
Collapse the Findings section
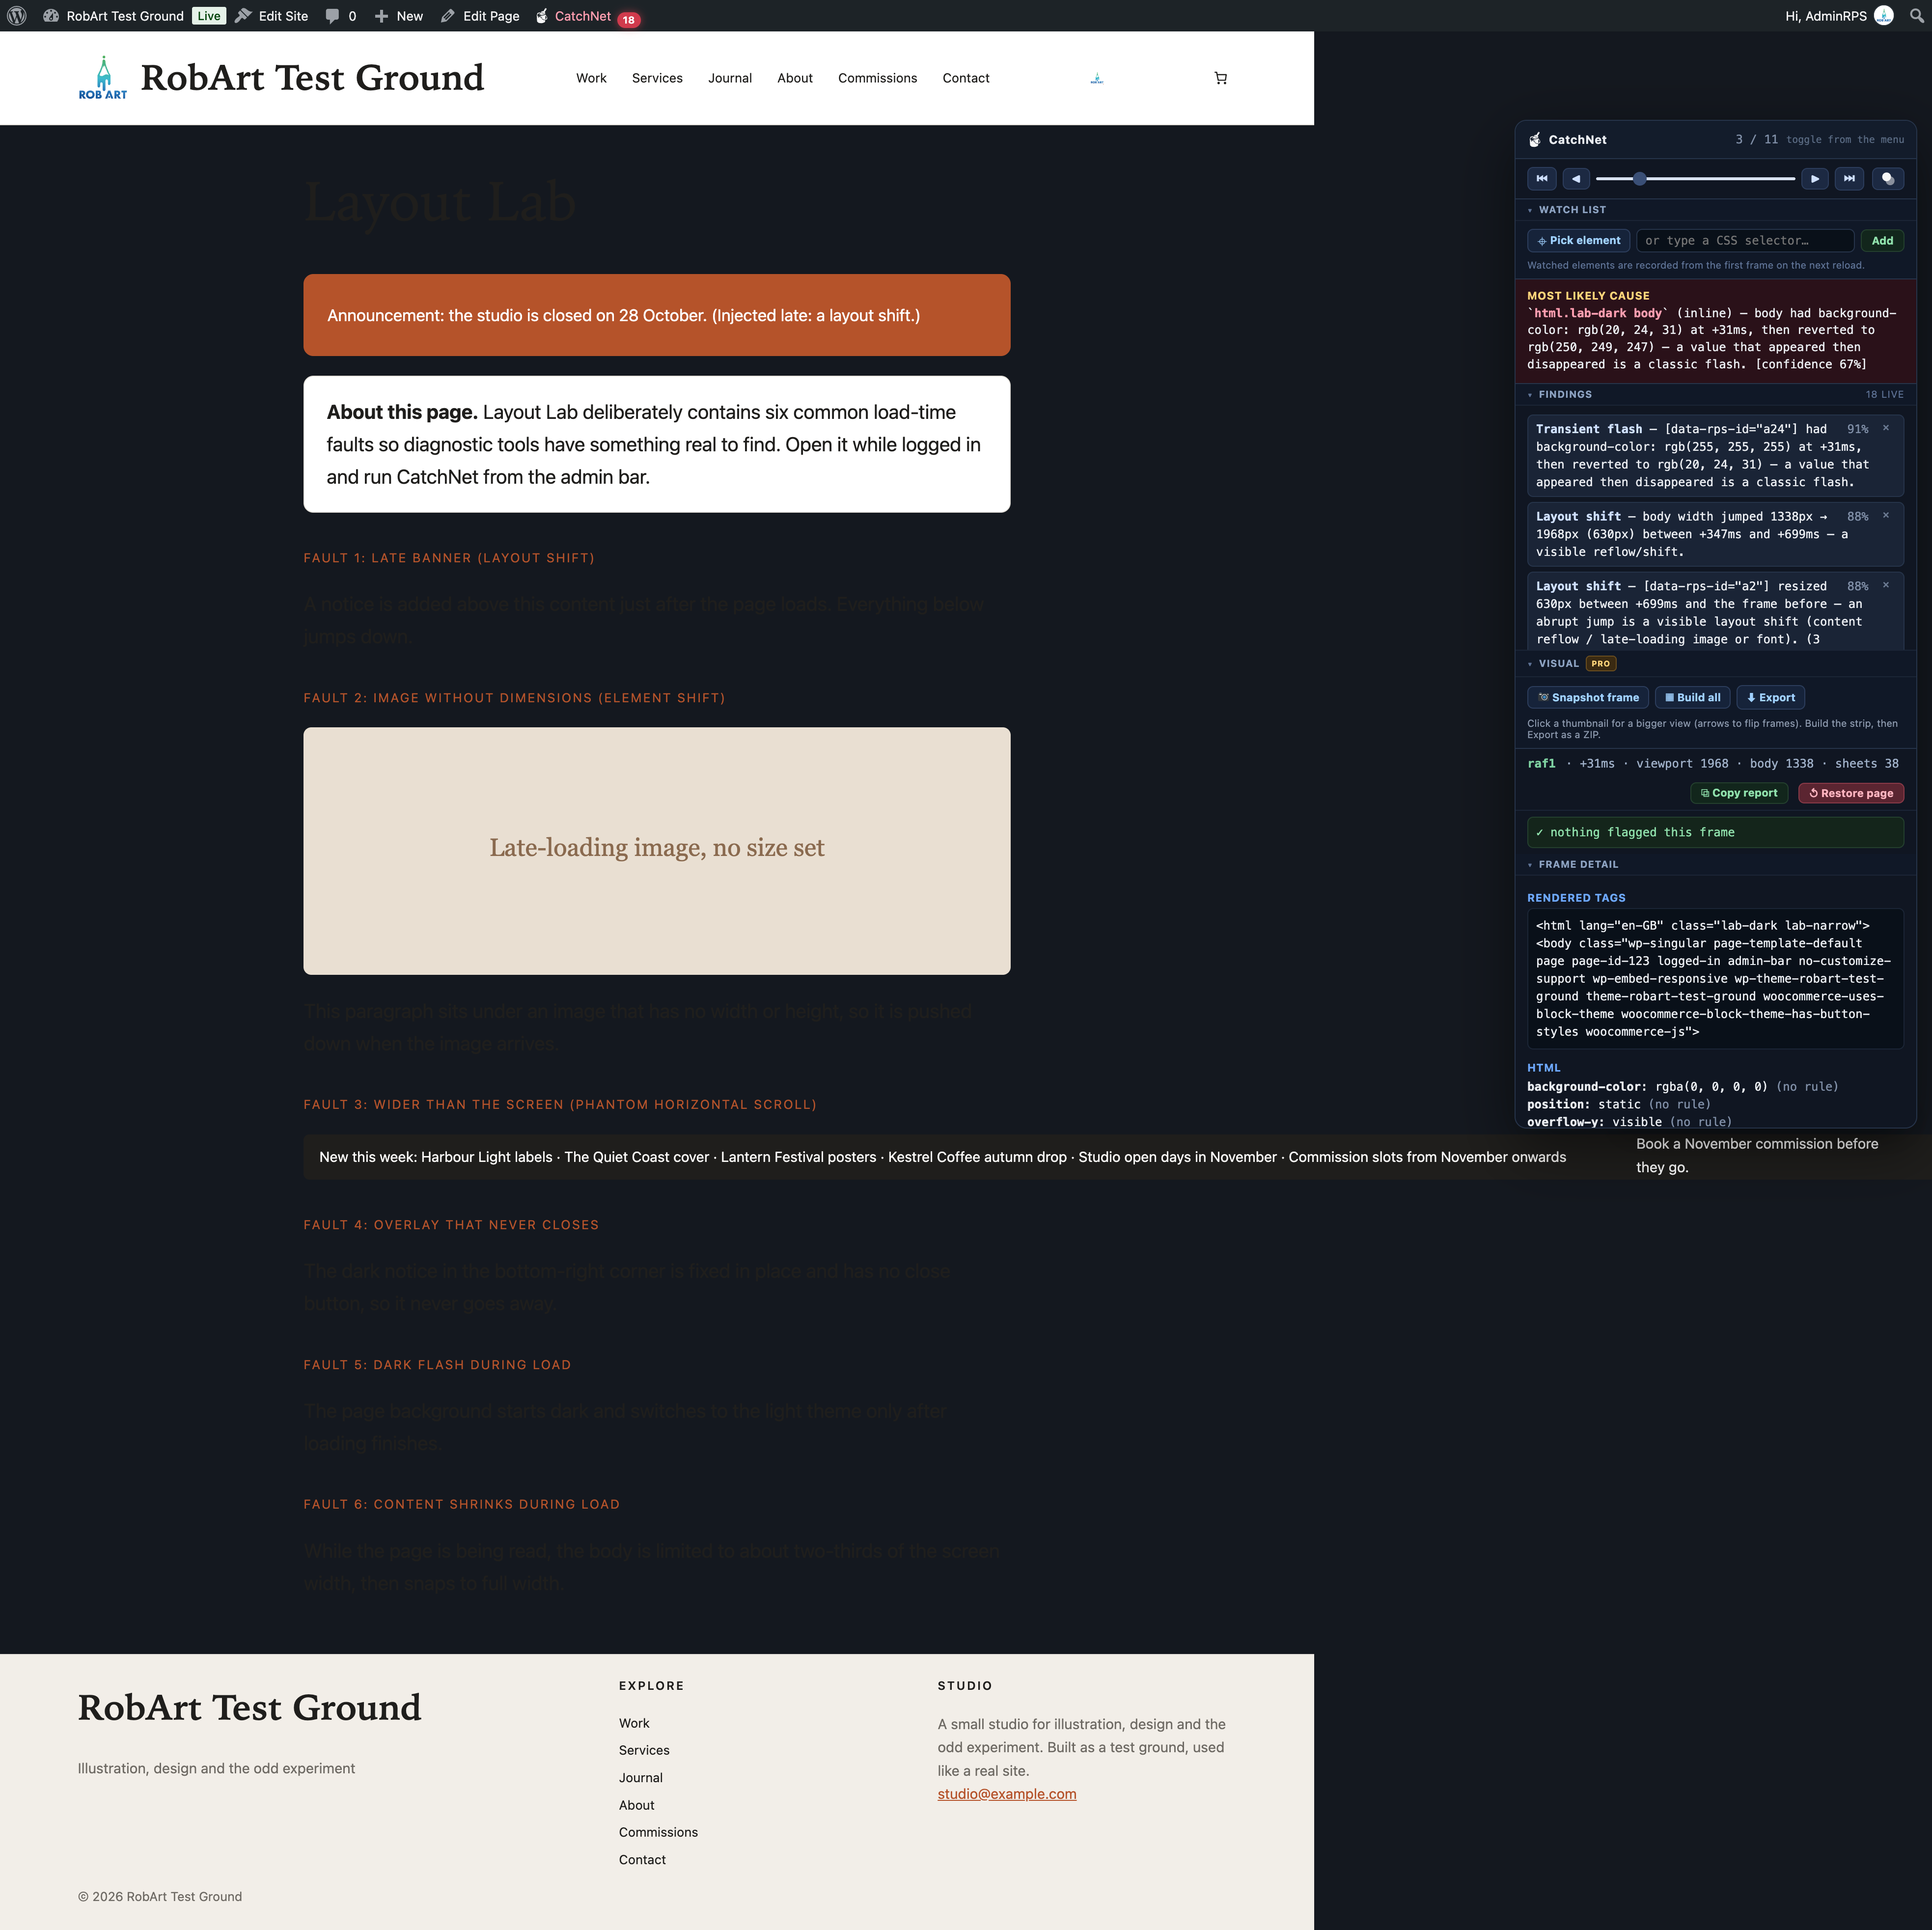coord(1560,395)
